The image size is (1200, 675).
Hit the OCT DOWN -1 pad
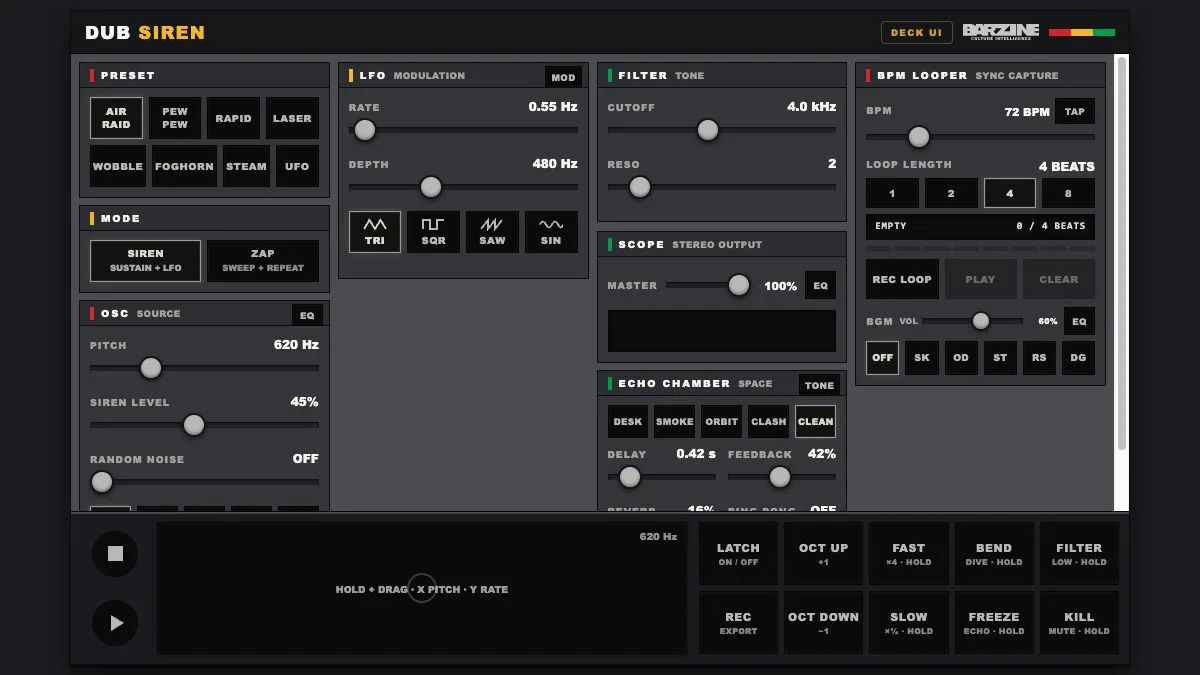tap(824, 623)
